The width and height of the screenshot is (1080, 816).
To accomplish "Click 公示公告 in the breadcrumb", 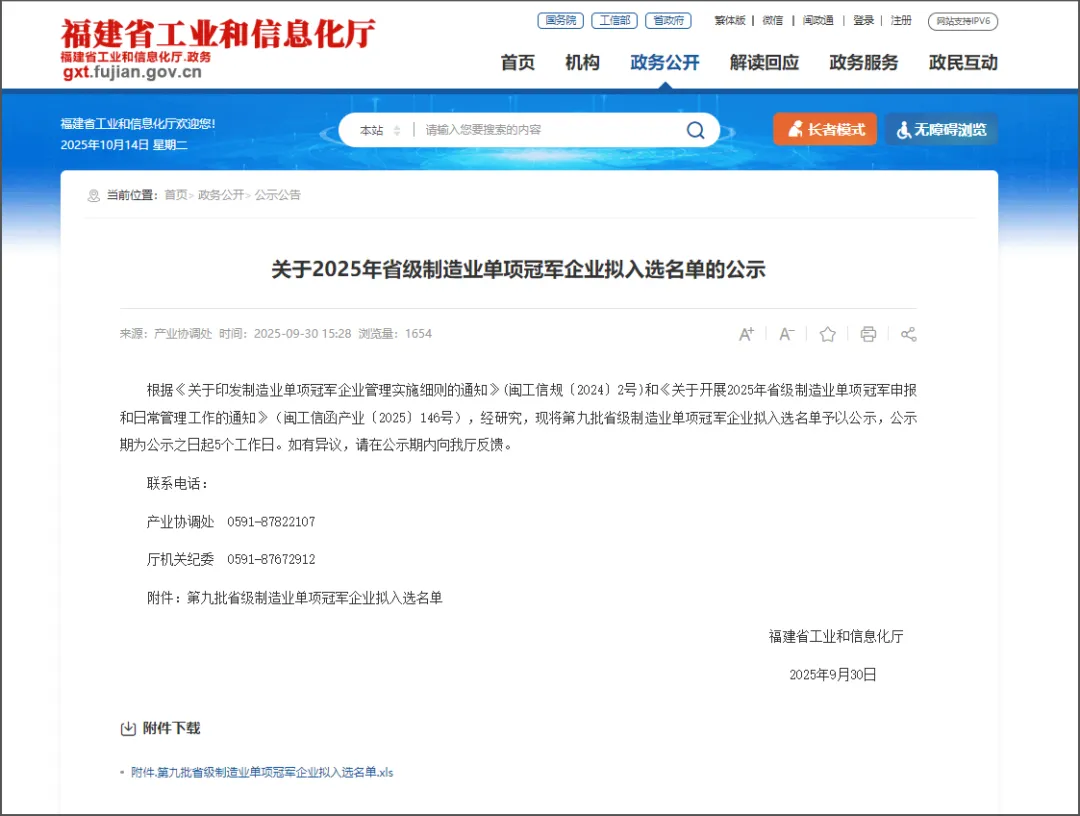I will (278, 195).
